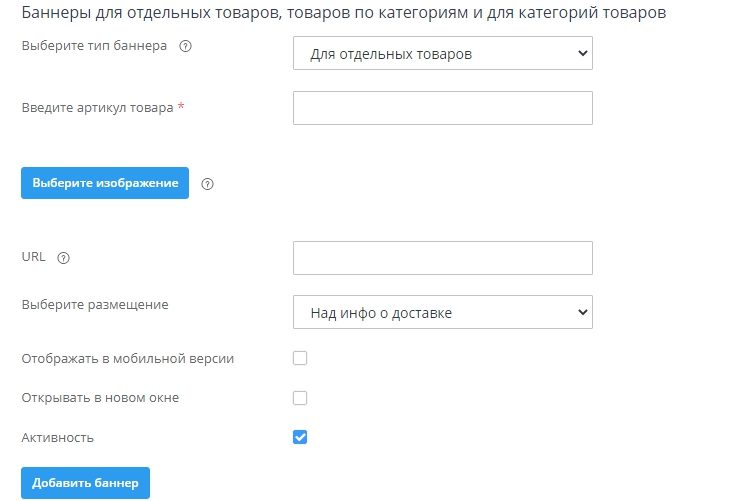Click the 'Открывать в новом окне' label
This screenshot has height=501, width=740.
coord(100,398)
